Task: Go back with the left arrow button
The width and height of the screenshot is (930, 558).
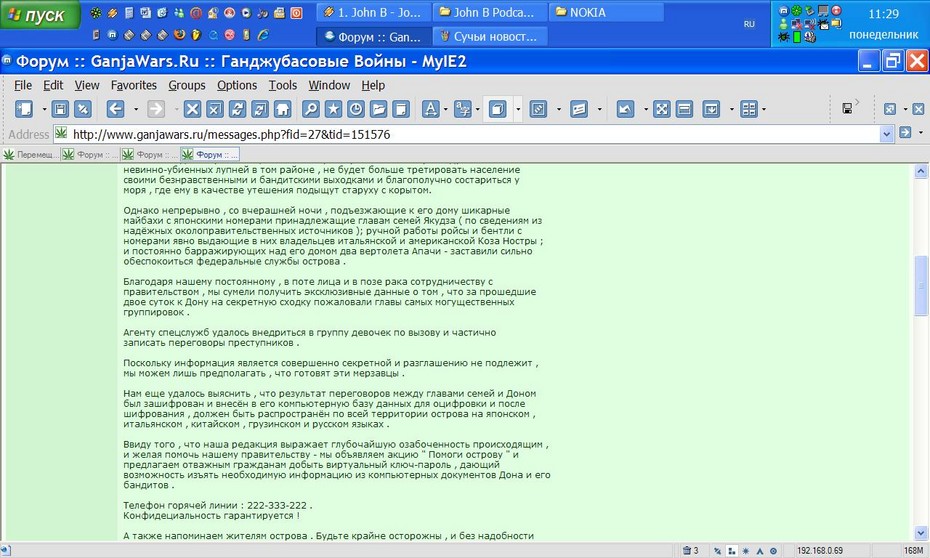Action: coord(116,109)
